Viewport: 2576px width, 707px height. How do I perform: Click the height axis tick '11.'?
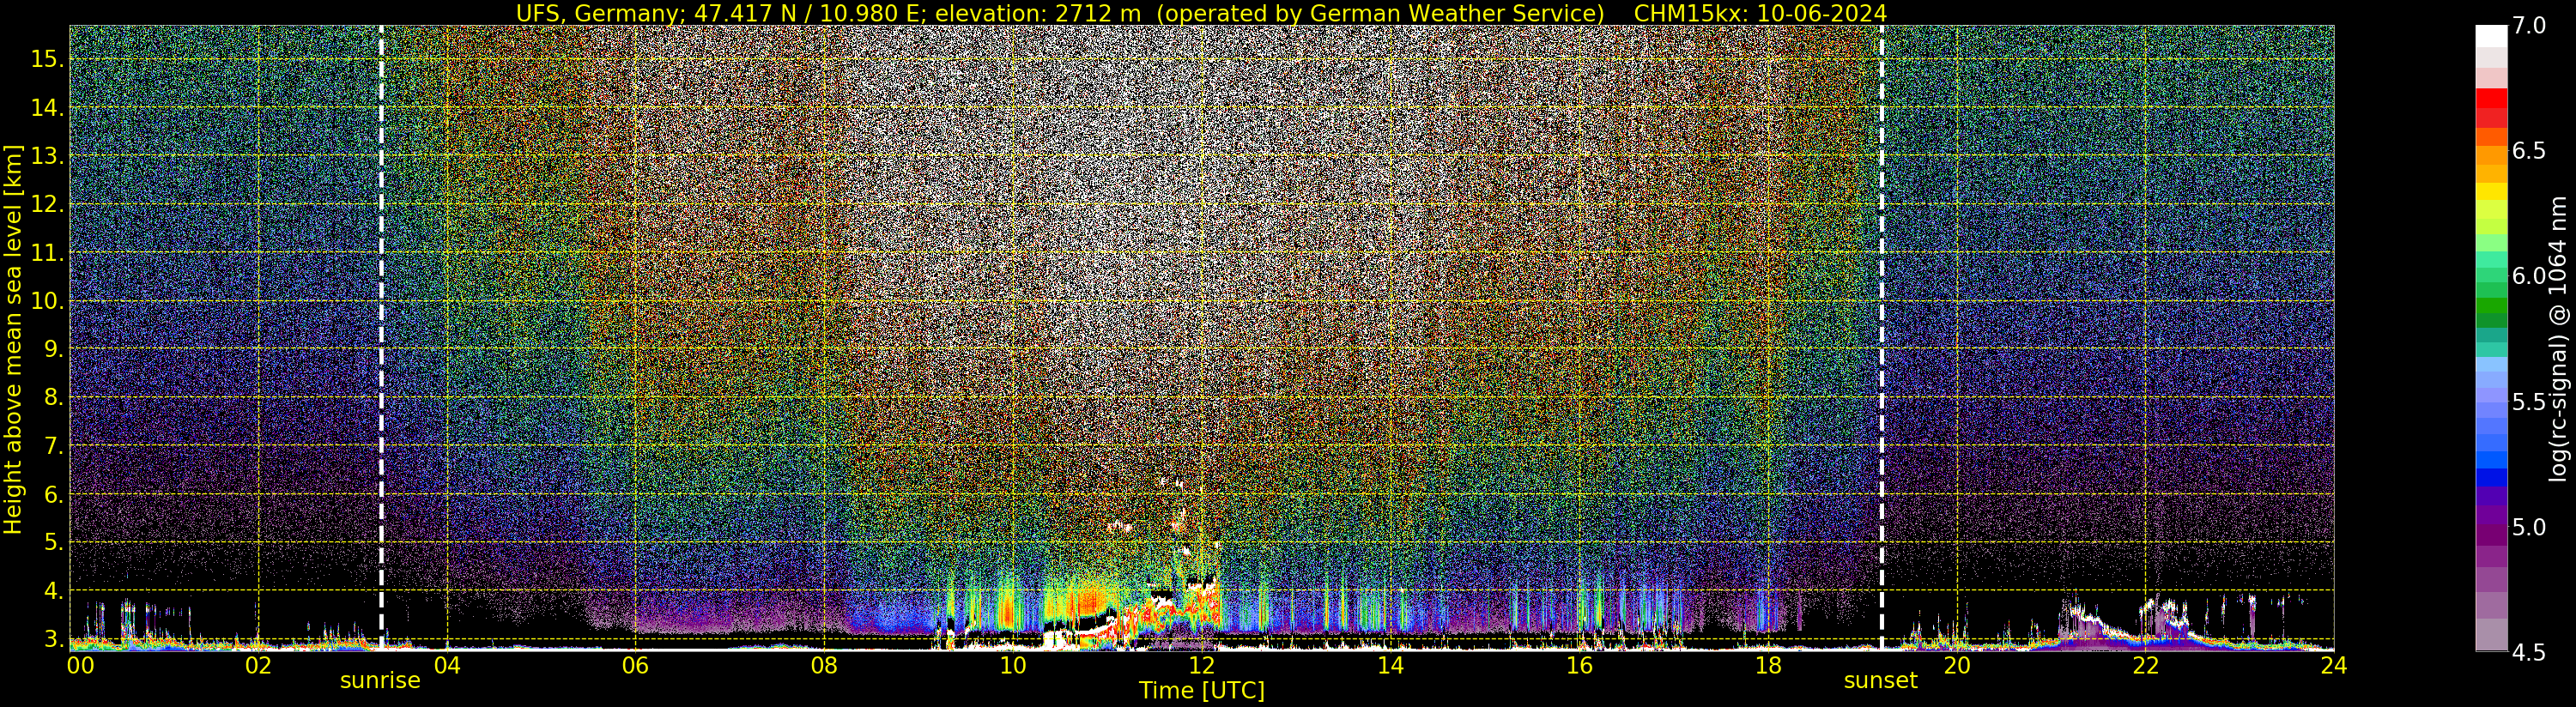47,253
